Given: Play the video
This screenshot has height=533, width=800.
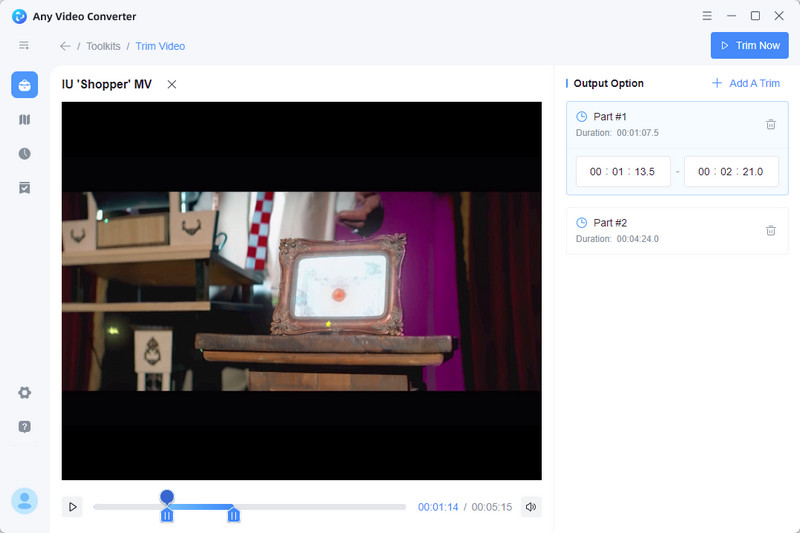Looking at the screenshot, I should (72, 507).
